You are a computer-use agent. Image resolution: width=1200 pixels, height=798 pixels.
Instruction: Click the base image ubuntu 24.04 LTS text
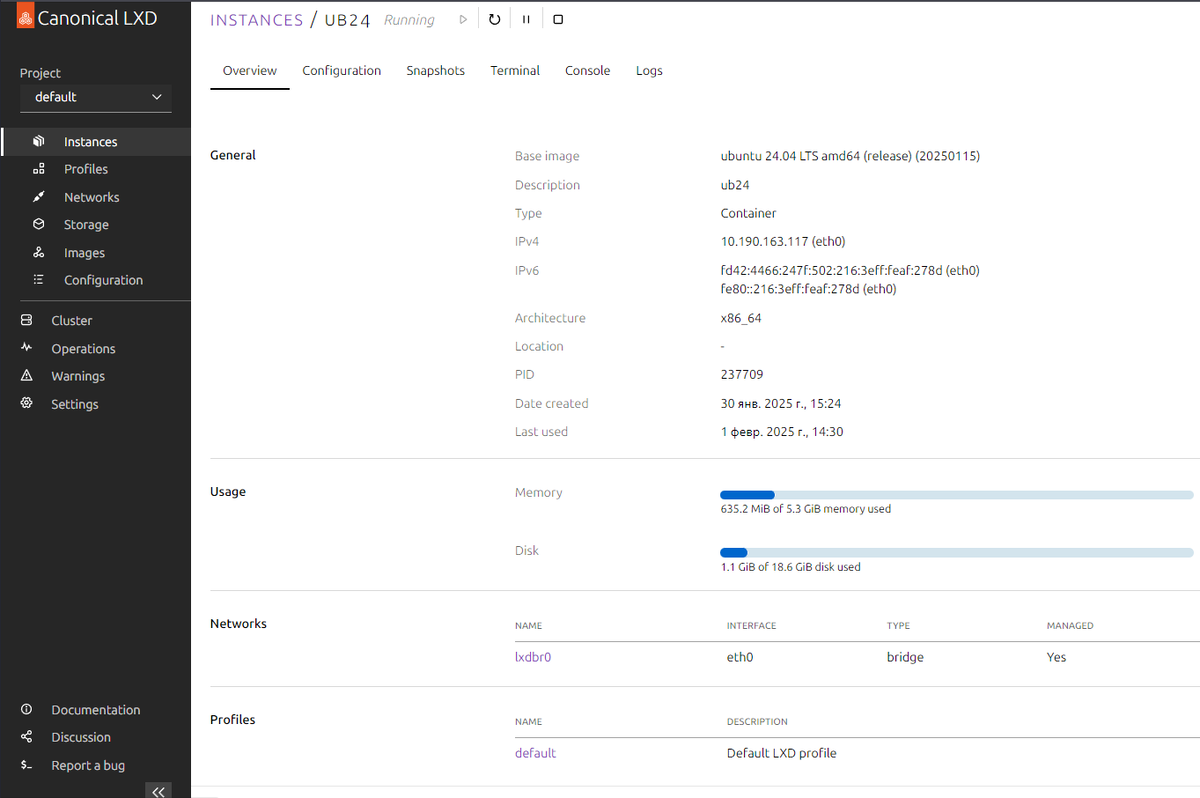coord(850,156)
